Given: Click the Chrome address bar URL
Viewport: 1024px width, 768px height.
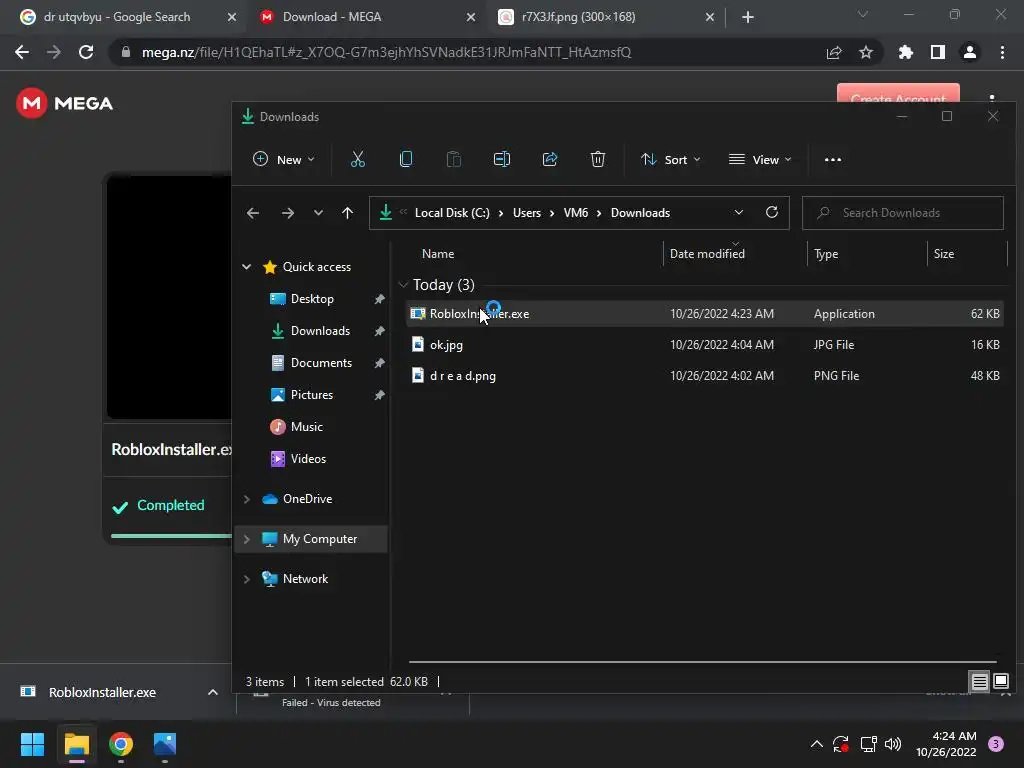Looking at the screenshot, I should pyautogui.click(x=387, y=52).
